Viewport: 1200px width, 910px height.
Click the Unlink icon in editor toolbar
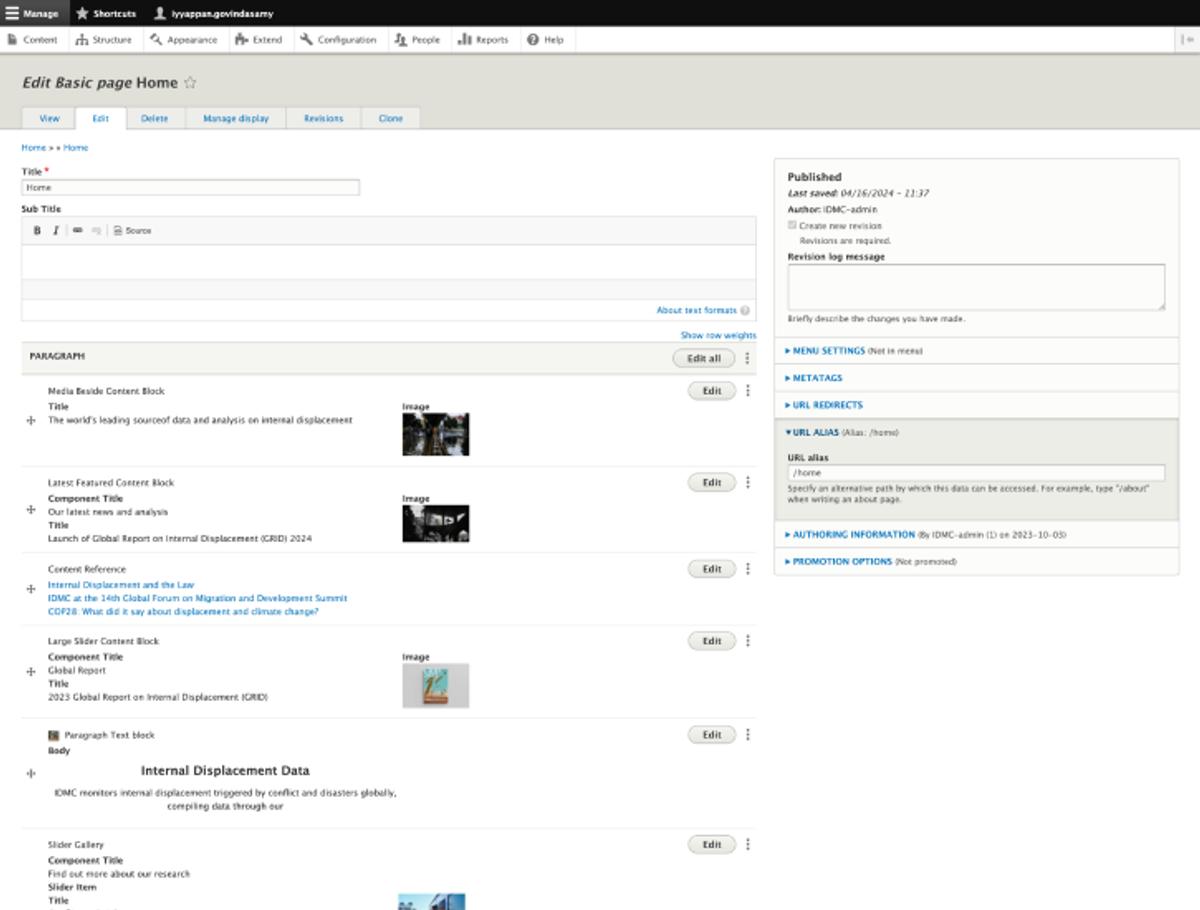point(96,230)
